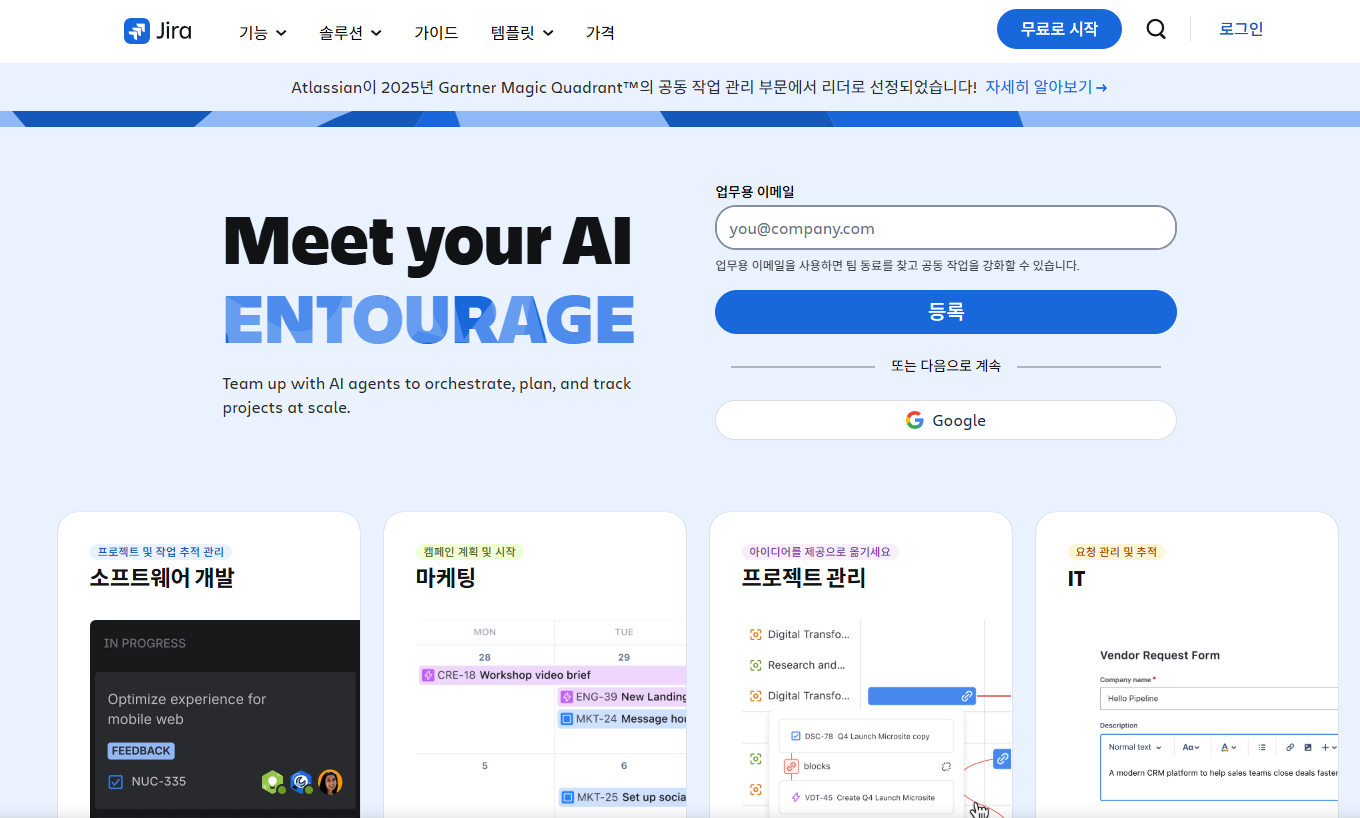This screenshot has height=818, width=1360.
Task: Continue with the Google button
Action: [945, 420]
